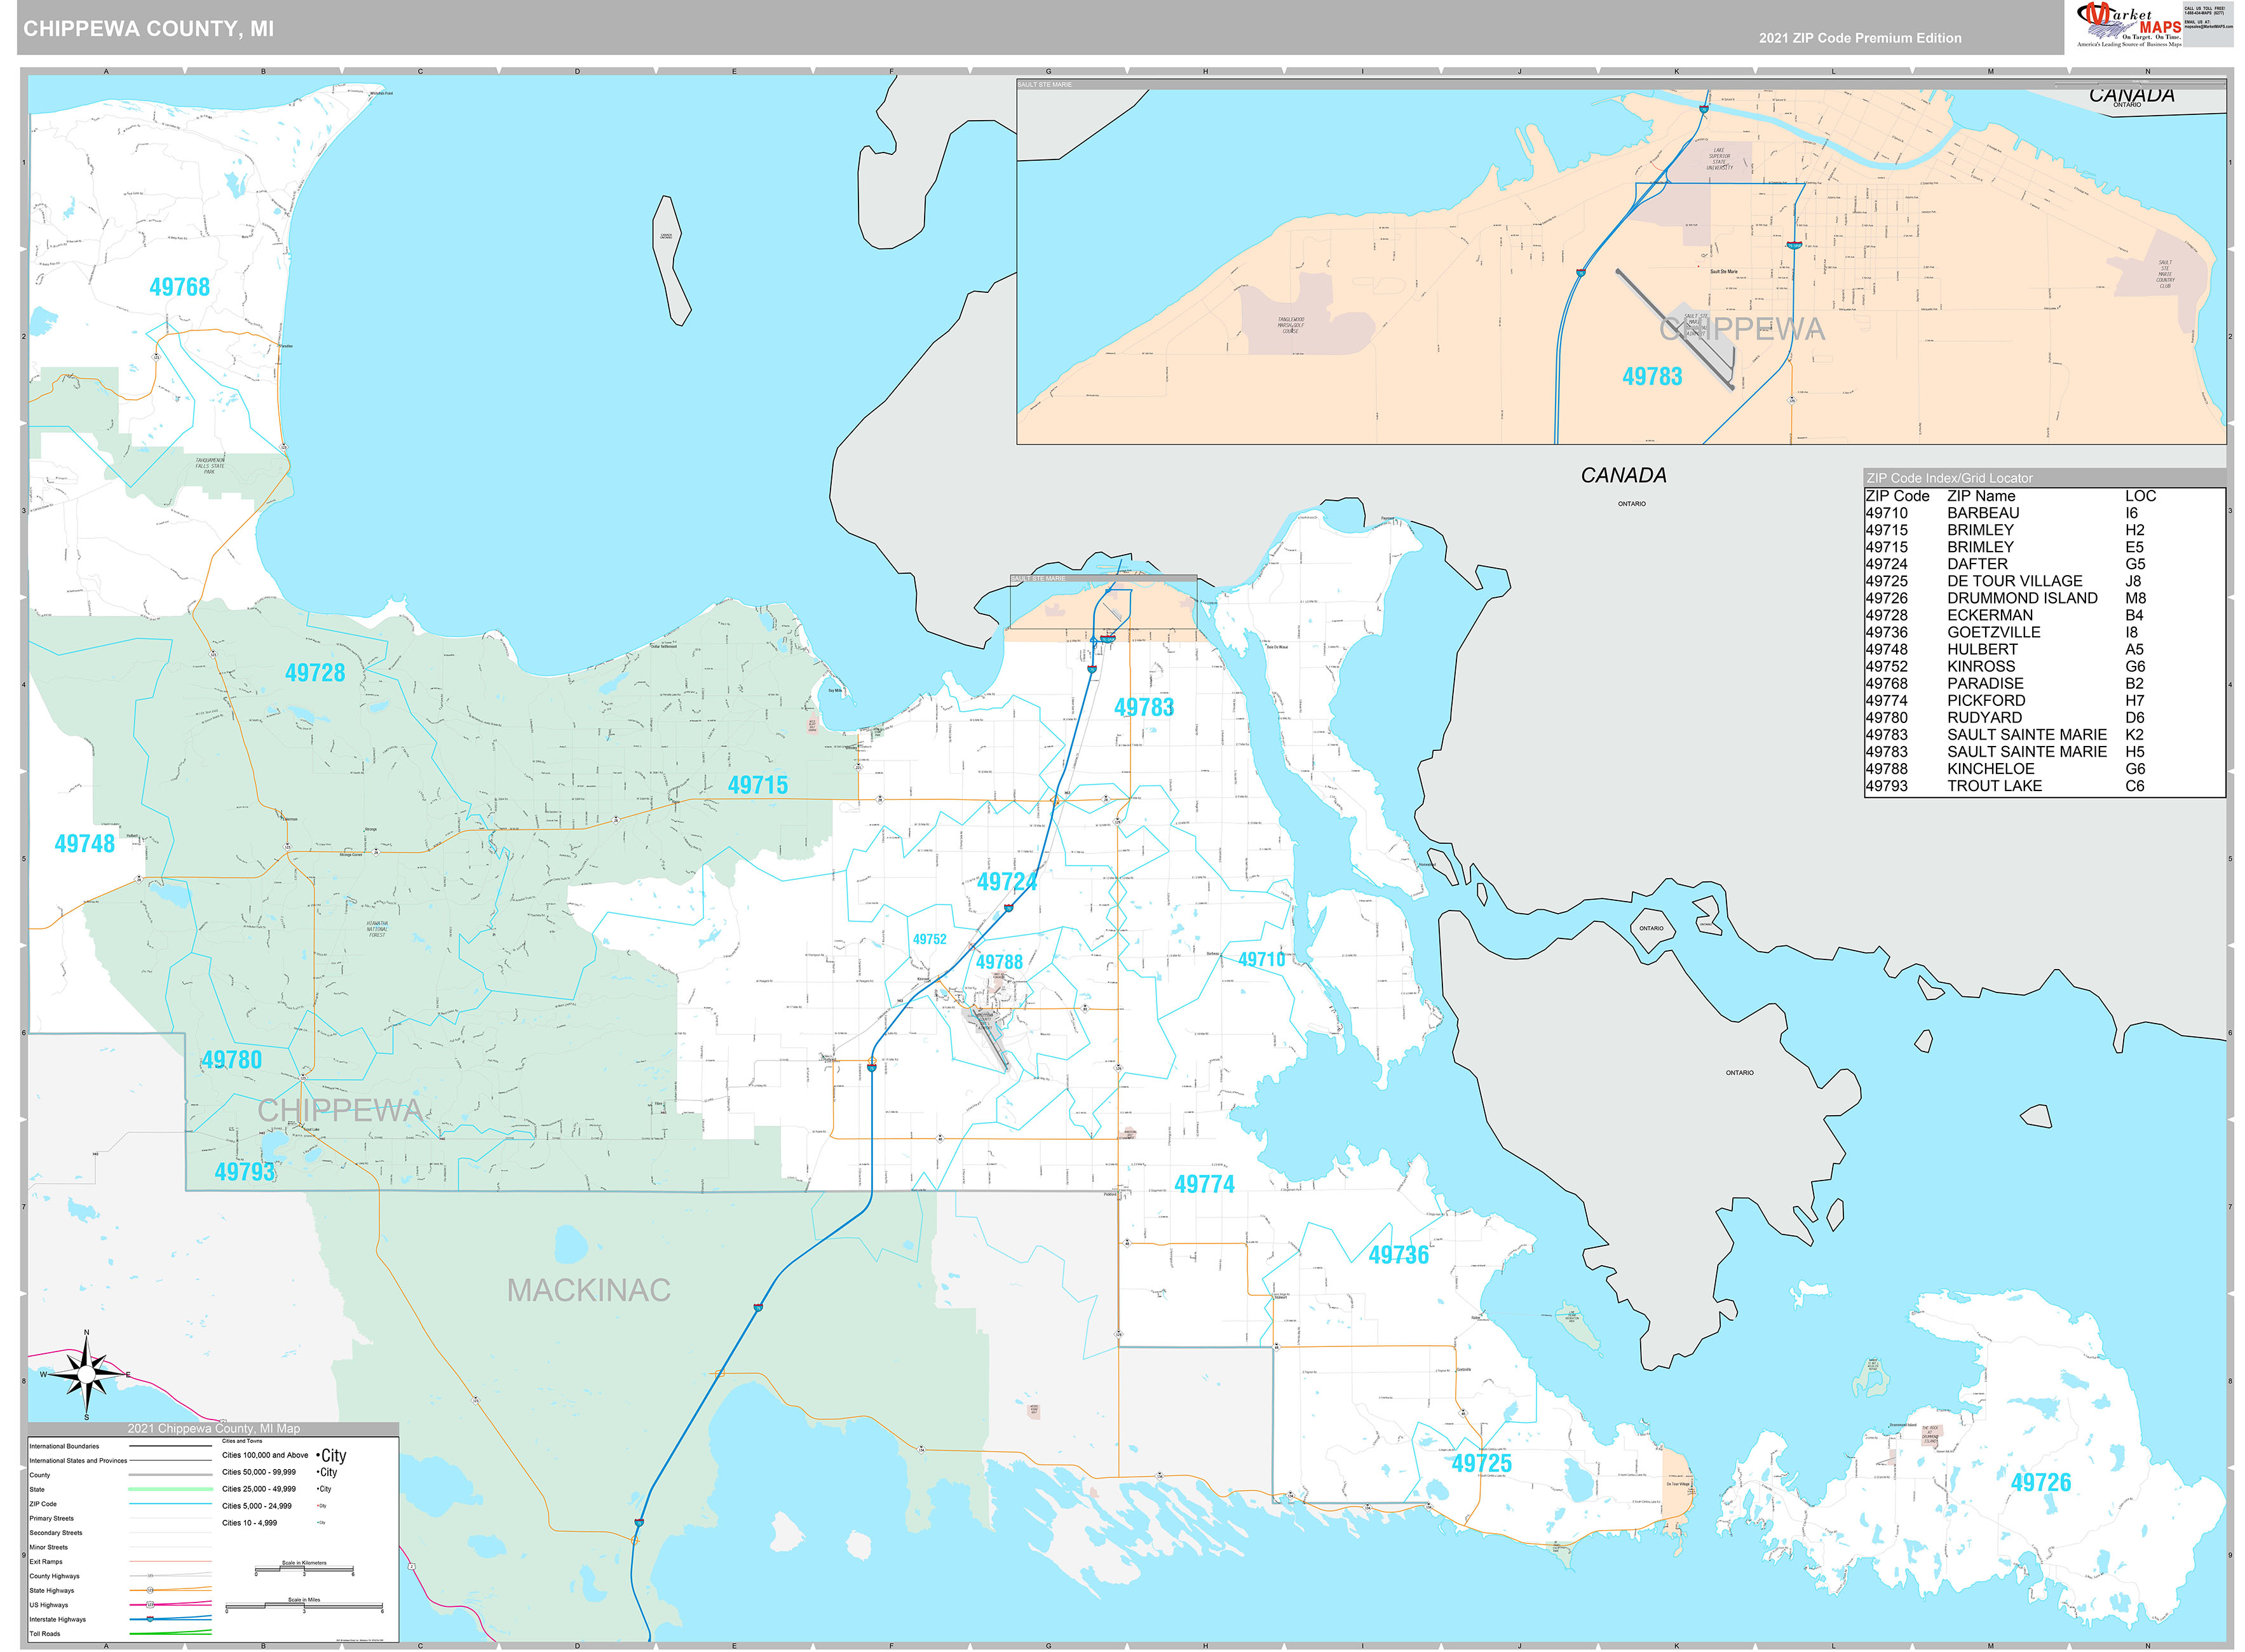
Task: Click the KINCHELOE row in ZIP index
Action: click(x=1990, y=769)
